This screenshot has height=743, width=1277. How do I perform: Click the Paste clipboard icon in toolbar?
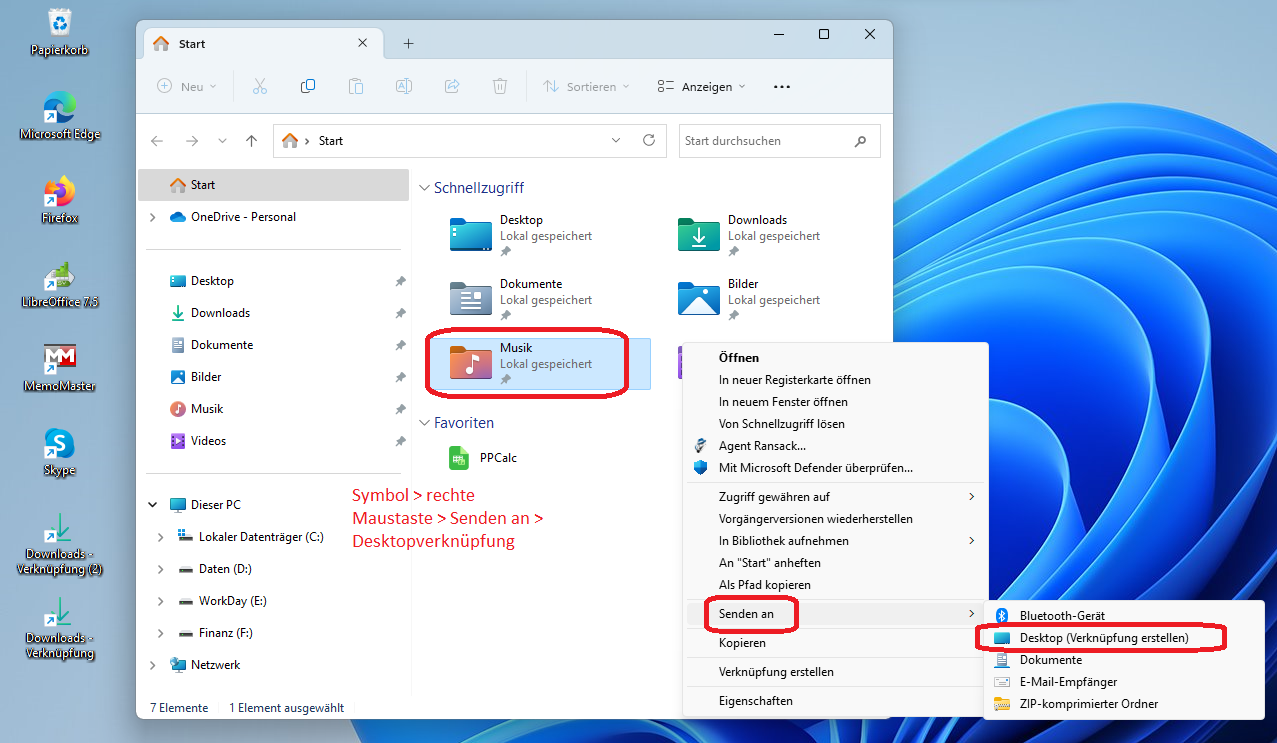(356, 87)
